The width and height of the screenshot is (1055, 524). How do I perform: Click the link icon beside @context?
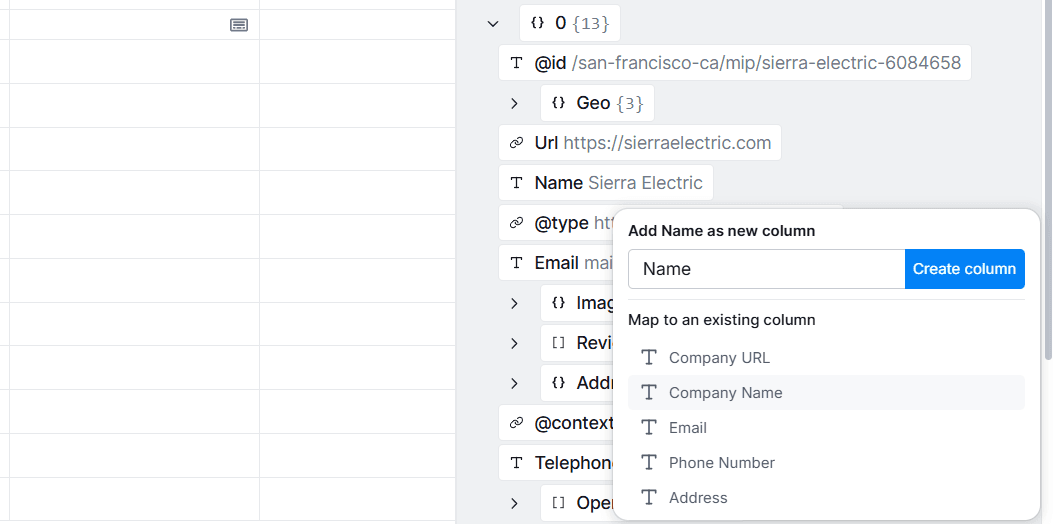[516, 422]
